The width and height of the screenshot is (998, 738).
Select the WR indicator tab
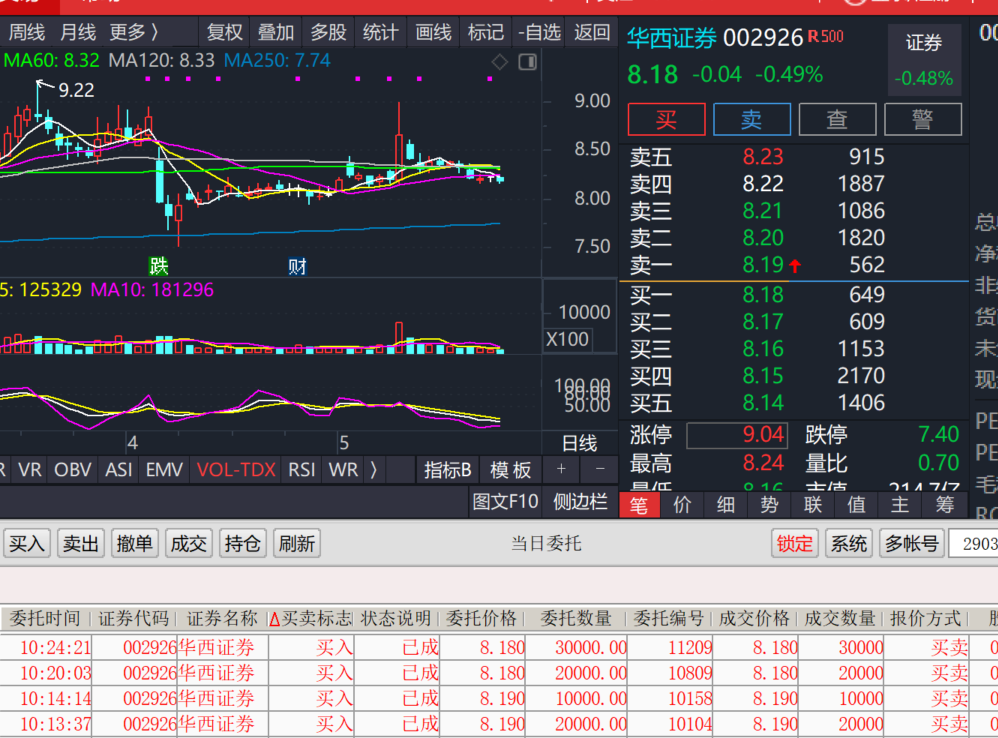[343, 470]
